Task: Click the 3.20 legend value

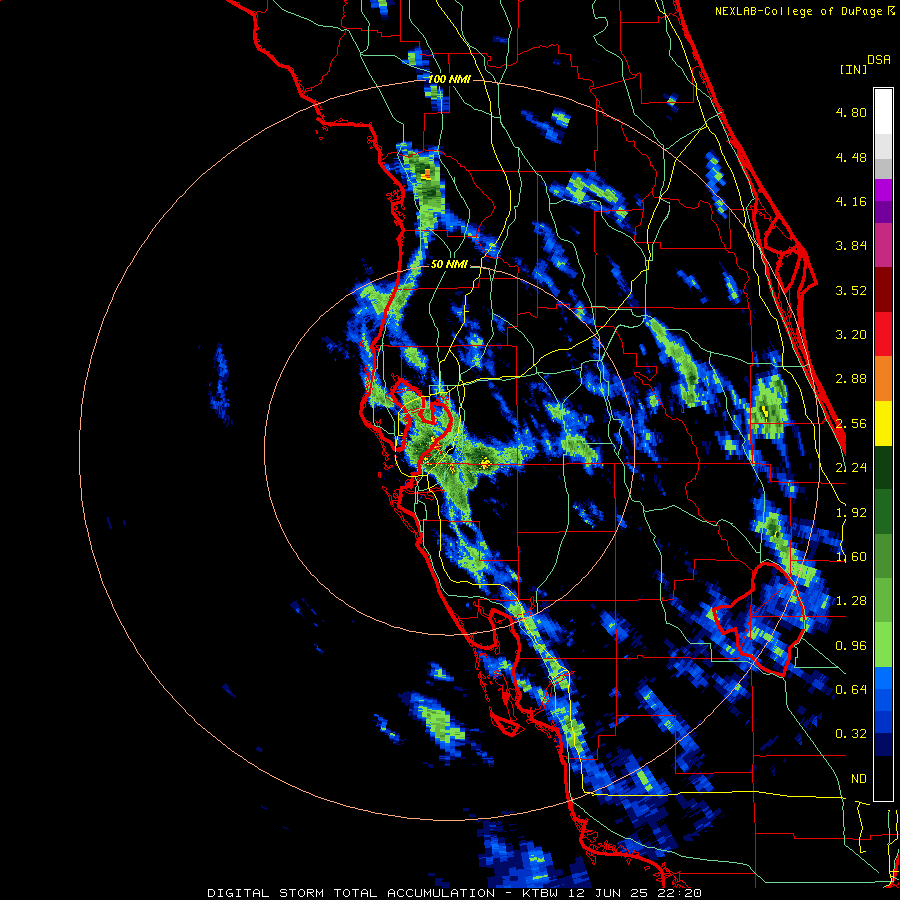Action: tap(851, 335)
